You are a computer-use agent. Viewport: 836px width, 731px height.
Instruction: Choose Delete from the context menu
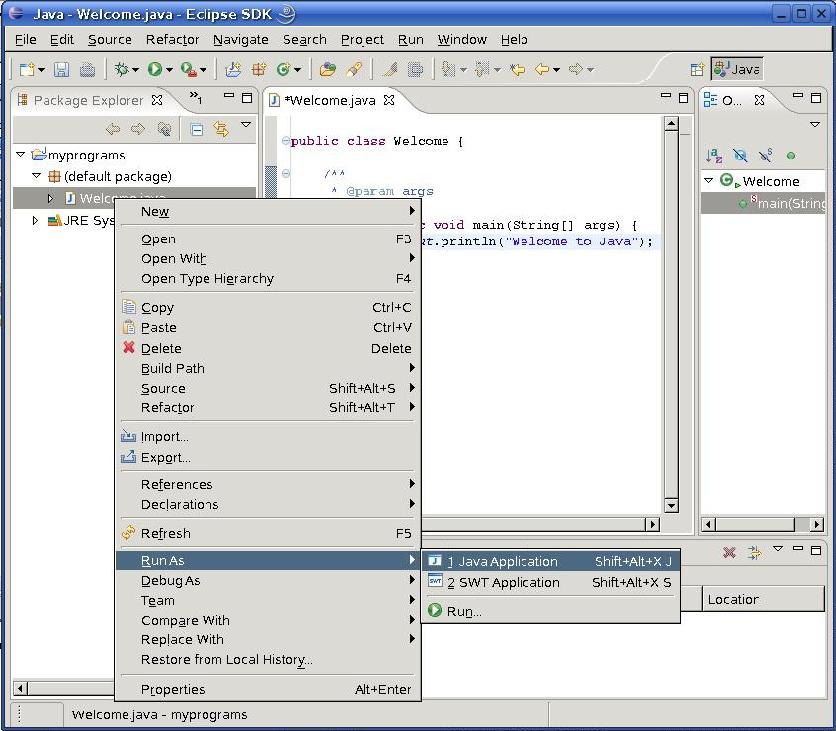pos(268,348)
